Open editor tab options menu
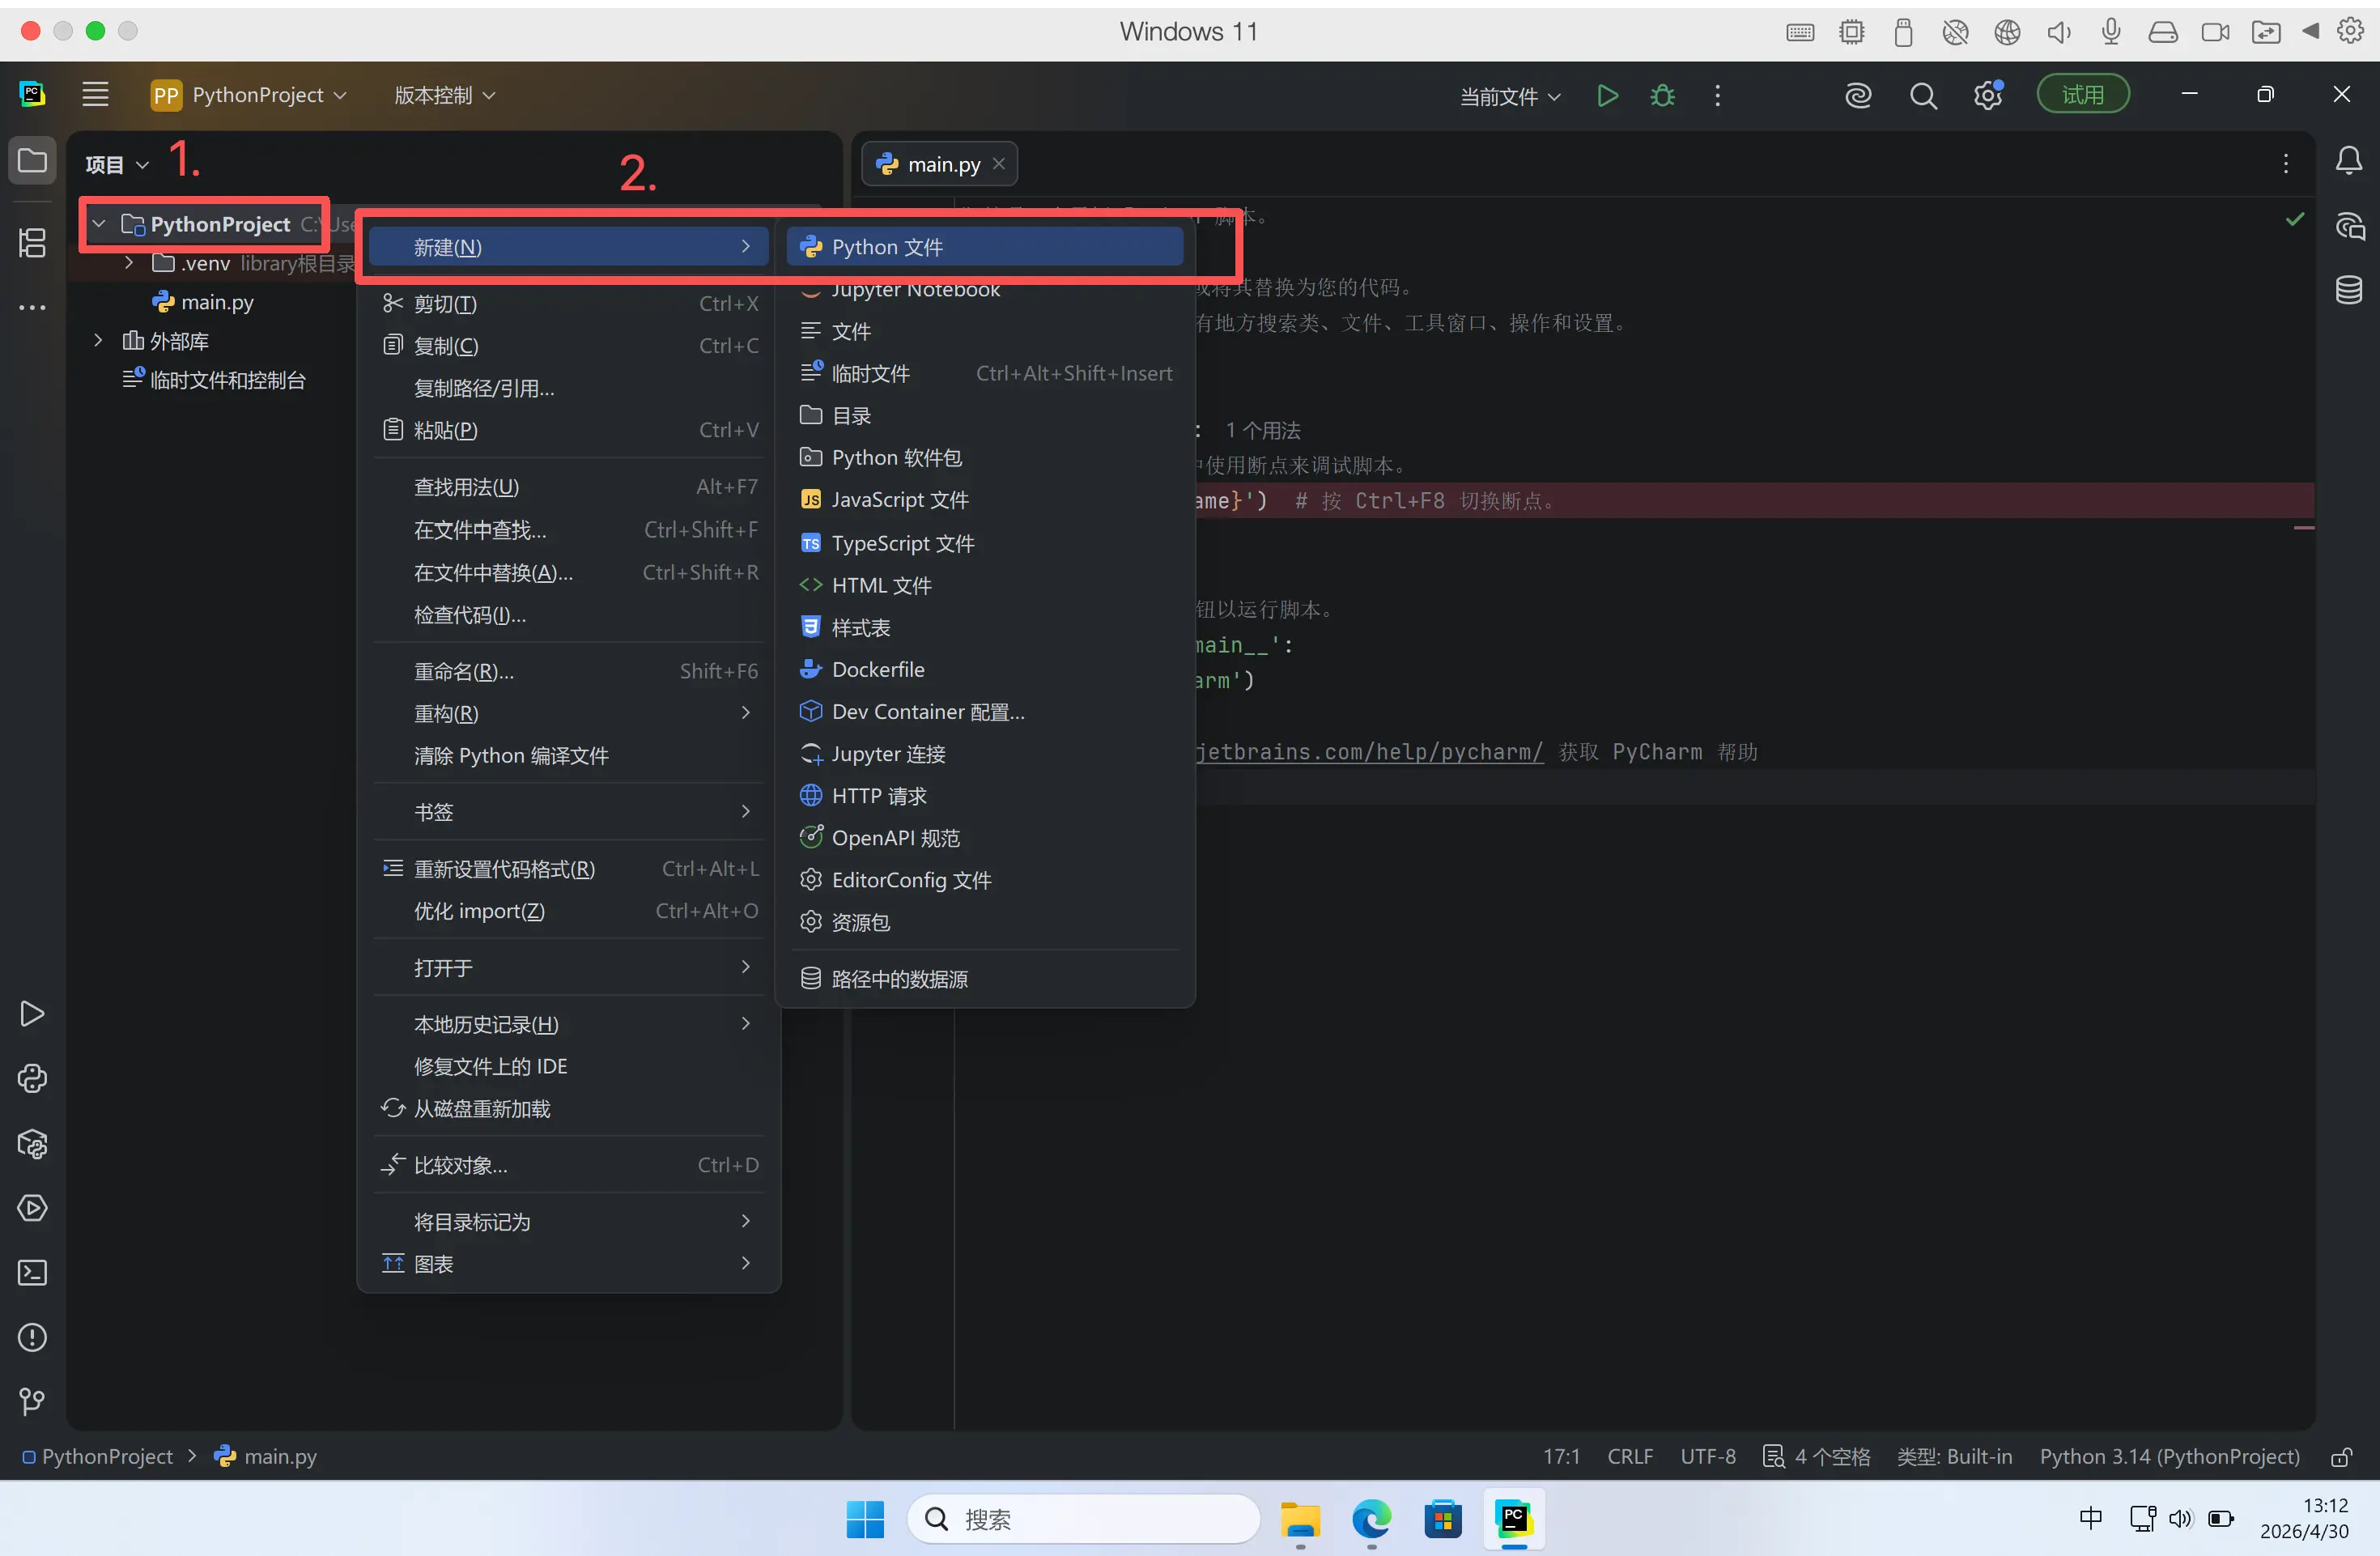2380x1556 pixels. tap(2286, 164)
